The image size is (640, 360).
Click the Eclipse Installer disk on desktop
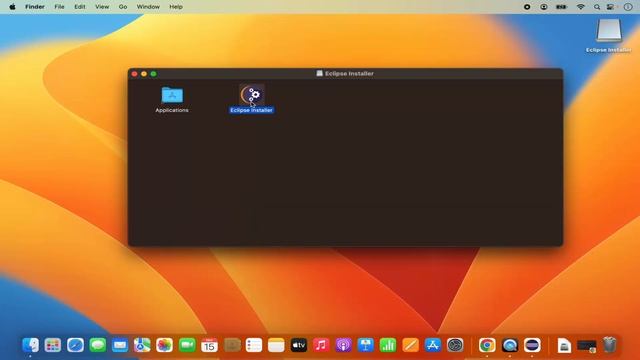tap(609, 31)
